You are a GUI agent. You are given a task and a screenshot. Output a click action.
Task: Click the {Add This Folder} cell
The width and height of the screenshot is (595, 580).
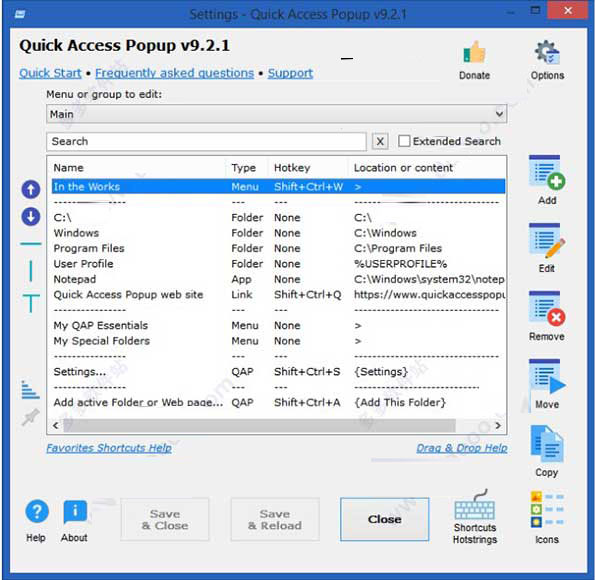[x=400, y=402]
